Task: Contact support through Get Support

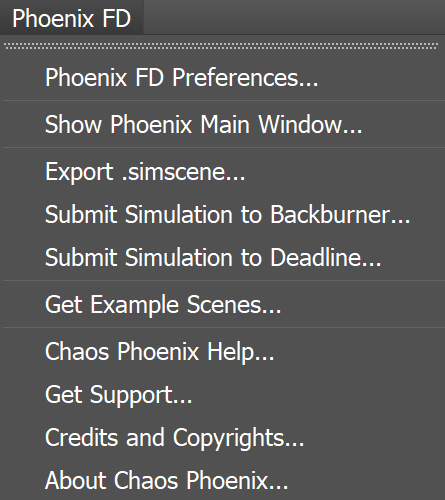Action: (224, 394)
